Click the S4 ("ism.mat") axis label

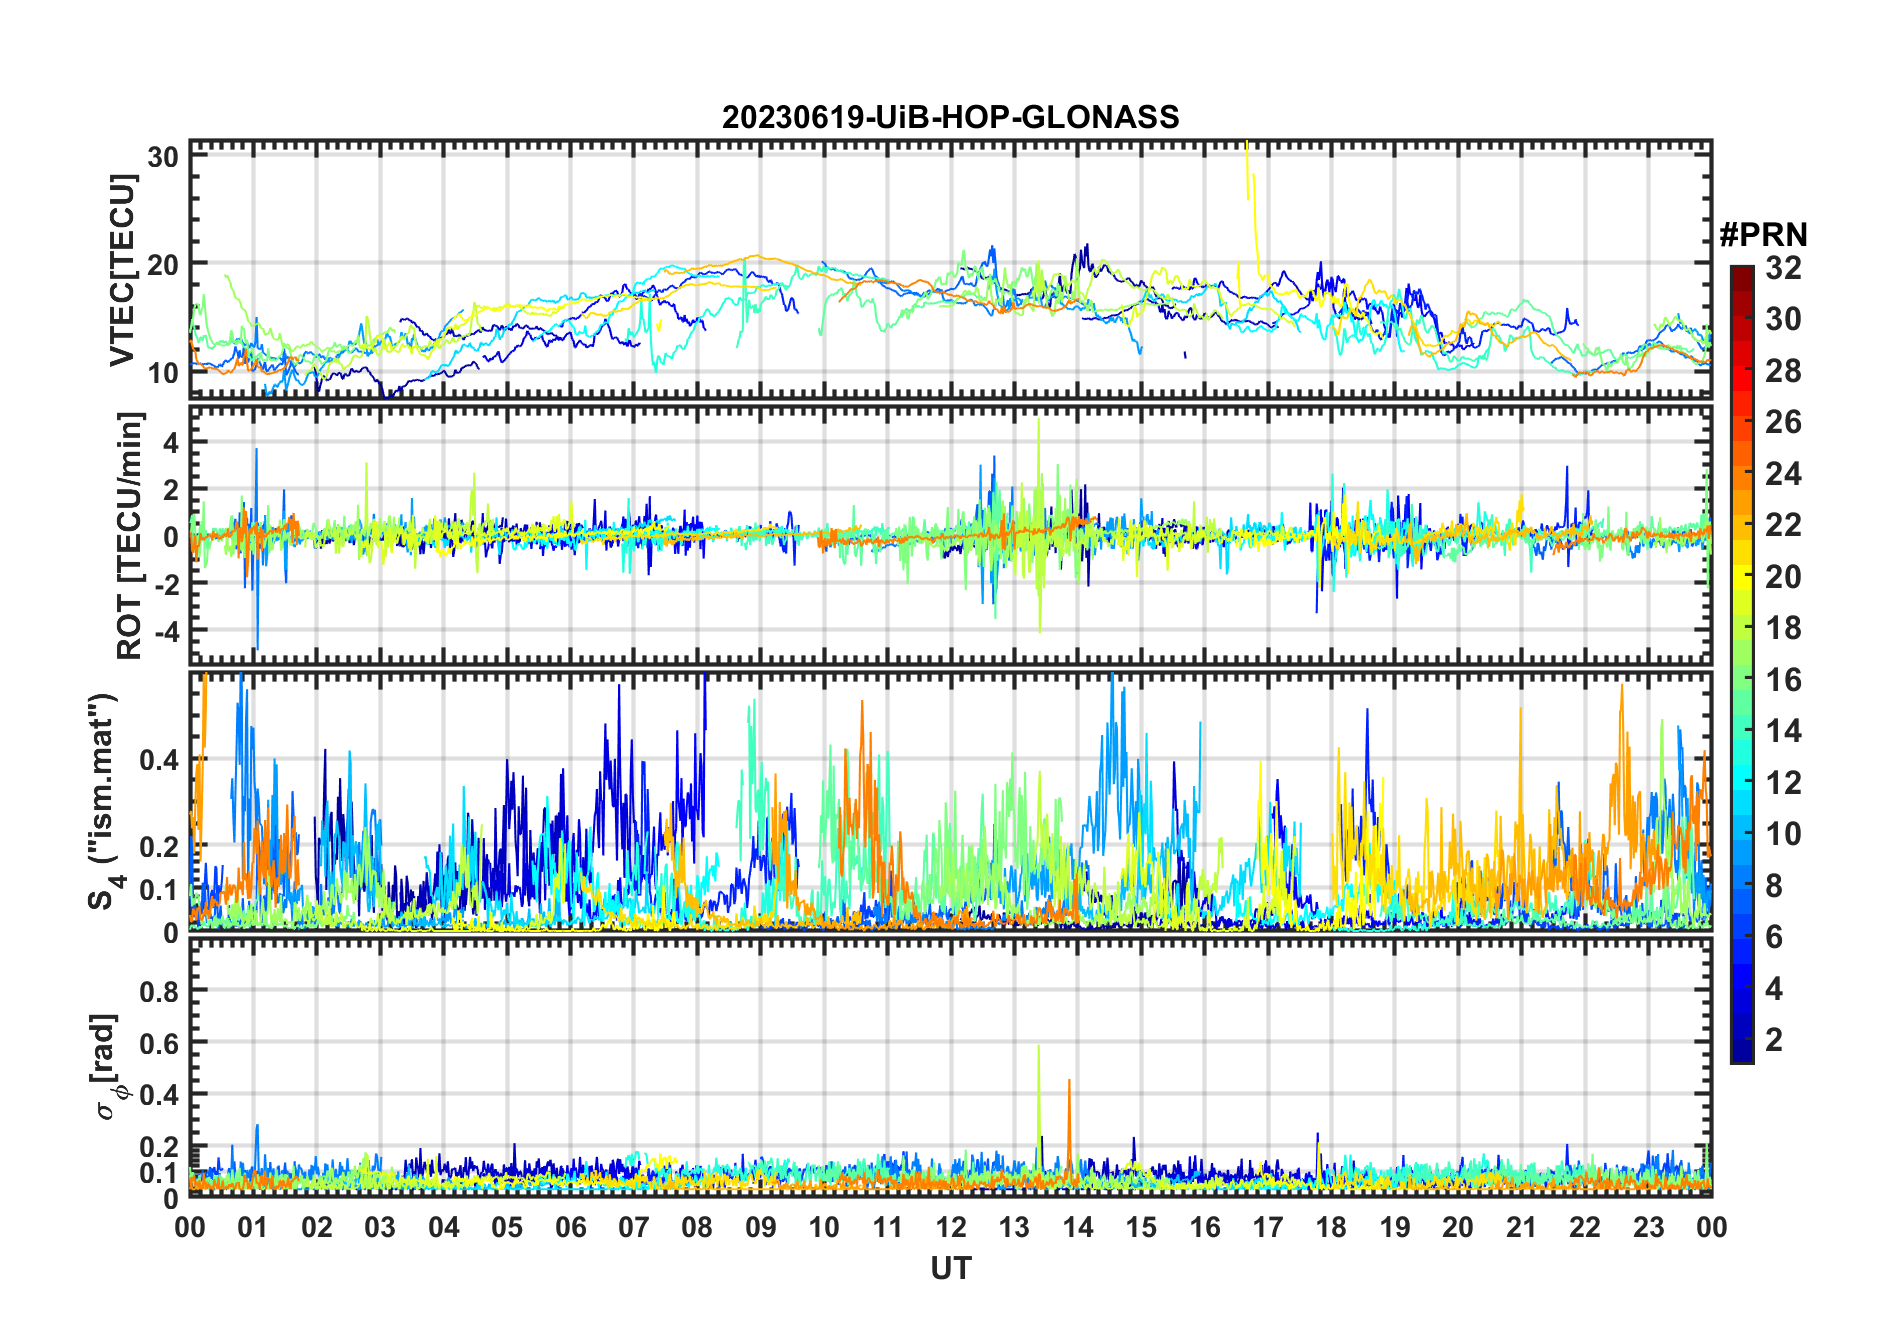click(106, 801)
